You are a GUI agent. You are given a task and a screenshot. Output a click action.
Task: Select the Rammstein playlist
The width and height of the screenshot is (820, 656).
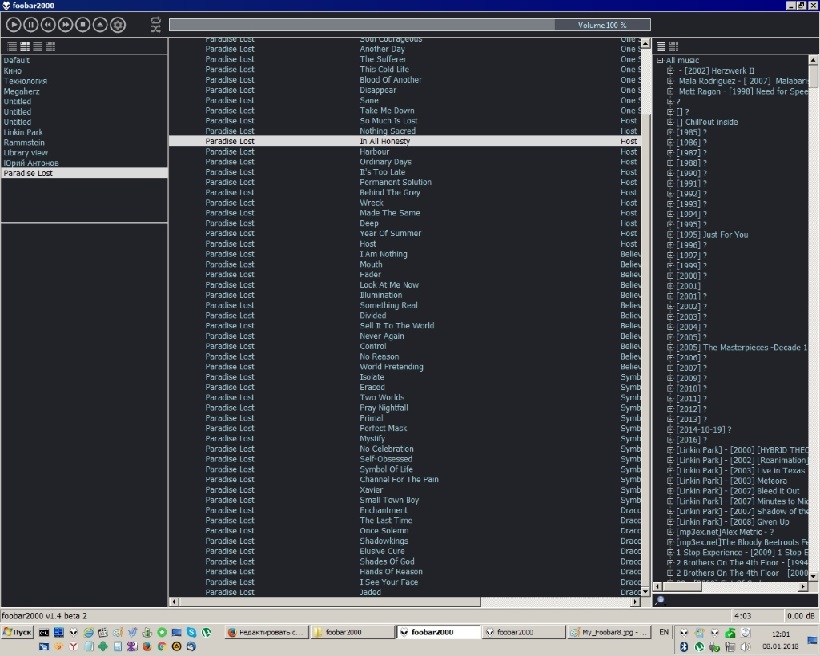[24, 142]
